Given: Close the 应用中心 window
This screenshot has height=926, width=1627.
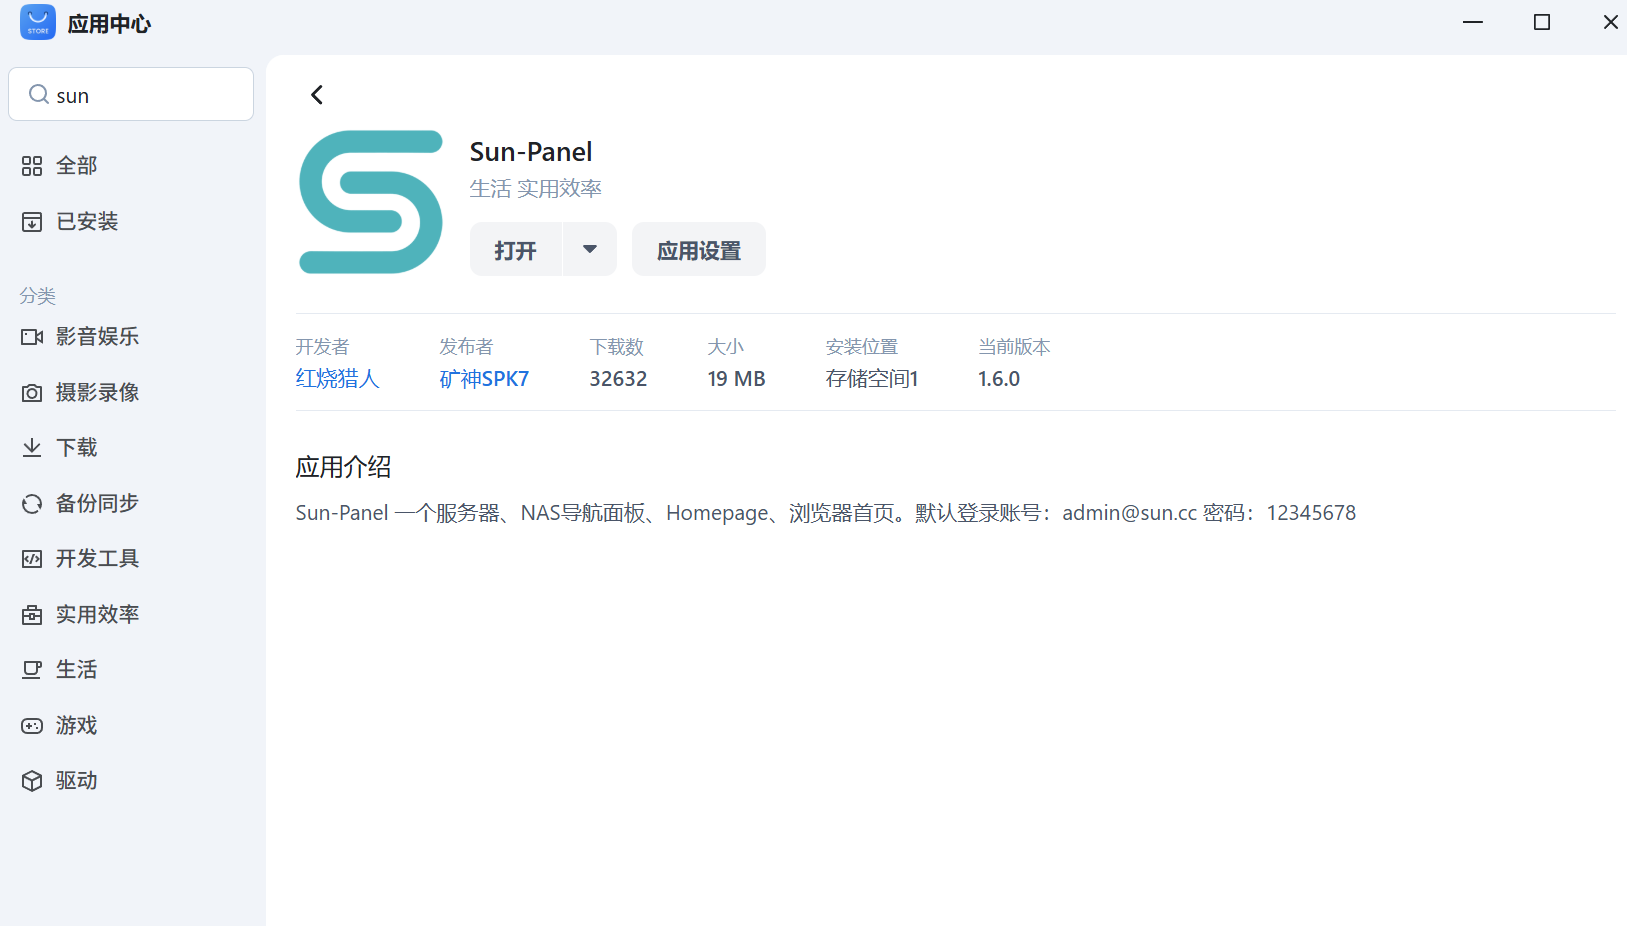Looking at the screenshot, I should click(1610, 22).
